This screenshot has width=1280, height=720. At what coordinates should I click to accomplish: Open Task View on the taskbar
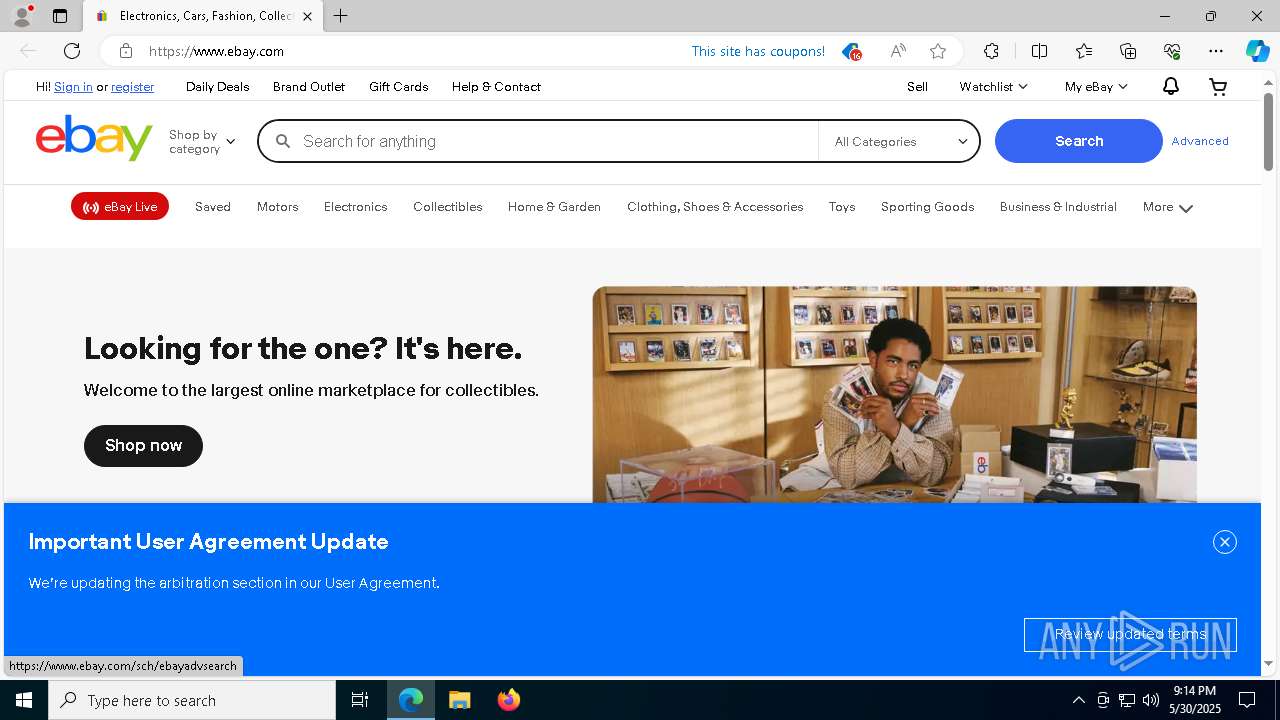coord(360,700)
